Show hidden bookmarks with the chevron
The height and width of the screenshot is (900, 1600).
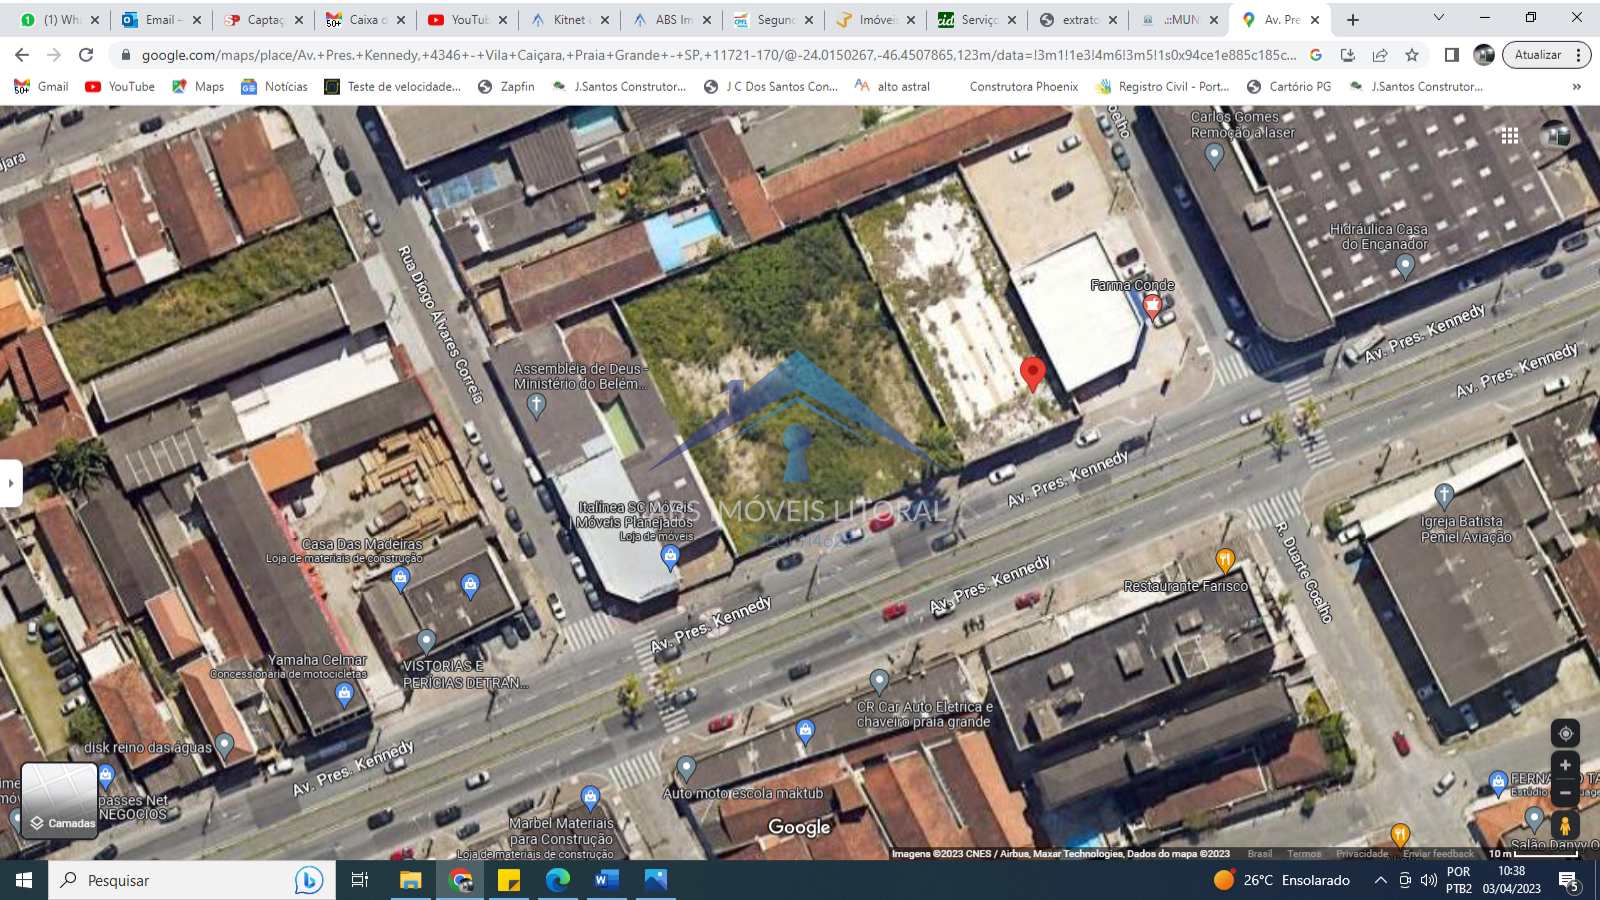click(x=1576, y=87)
